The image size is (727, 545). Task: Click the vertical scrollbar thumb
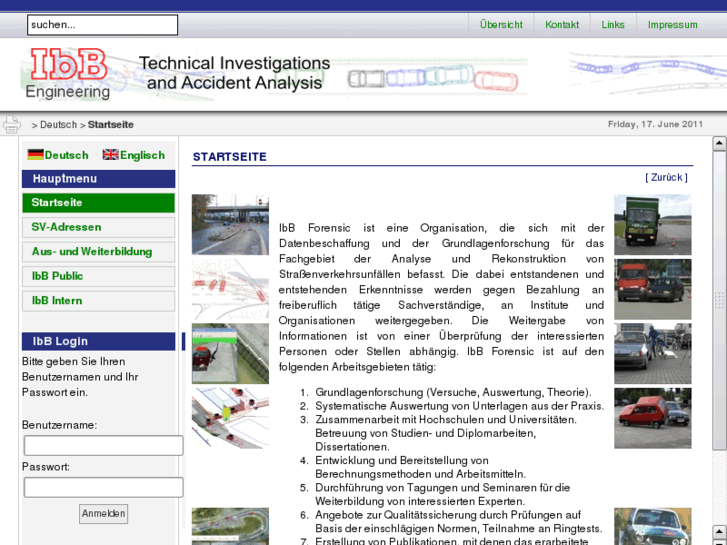(719, 300)
